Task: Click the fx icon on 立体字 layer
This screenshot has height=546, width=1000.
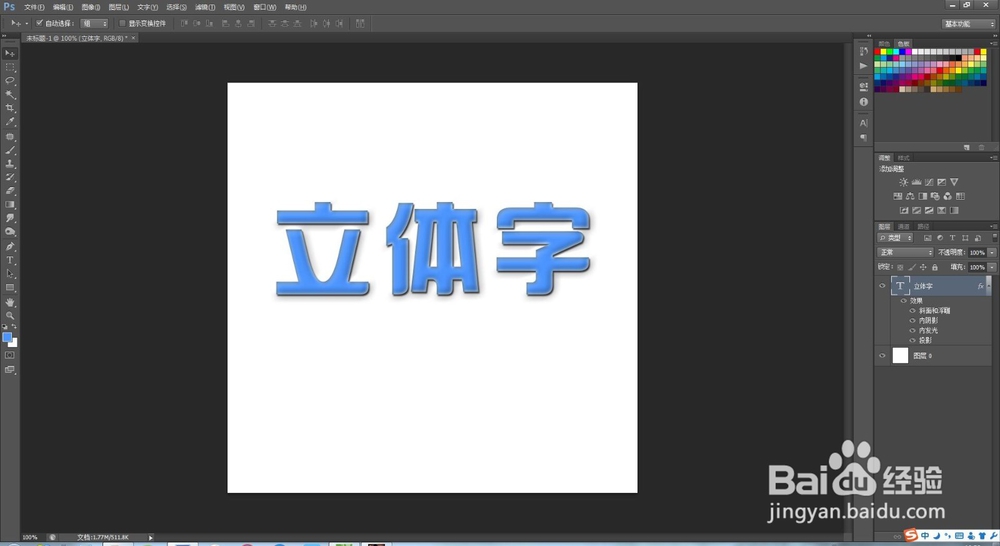Action: (x=980, y=286)
